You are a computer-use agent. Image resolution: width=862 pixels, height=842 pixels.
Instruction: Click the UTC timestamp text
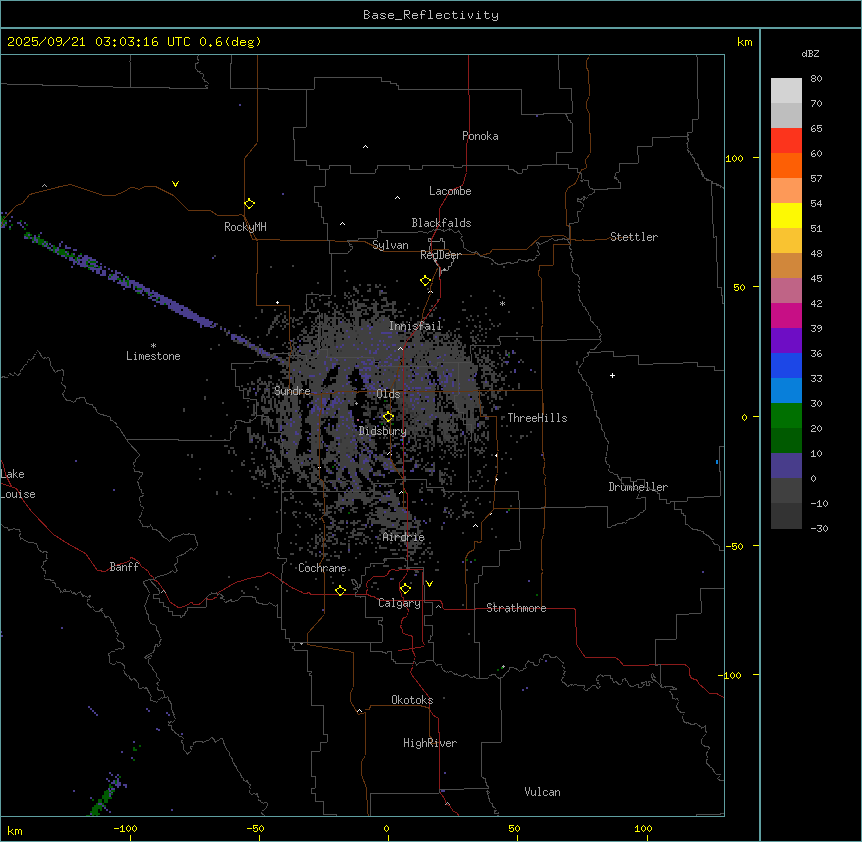coord(134,42)
